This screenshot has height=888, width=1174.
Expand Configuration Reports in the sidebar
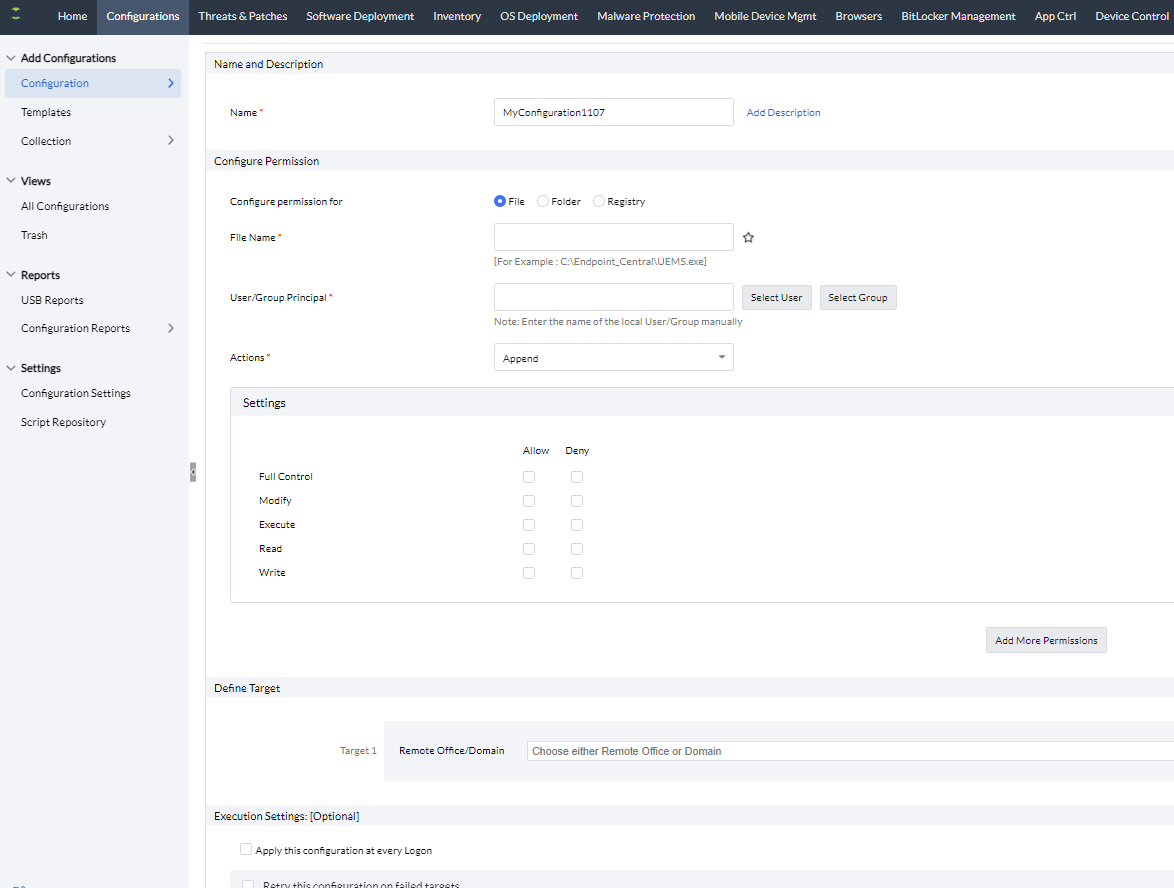[171, 328]
